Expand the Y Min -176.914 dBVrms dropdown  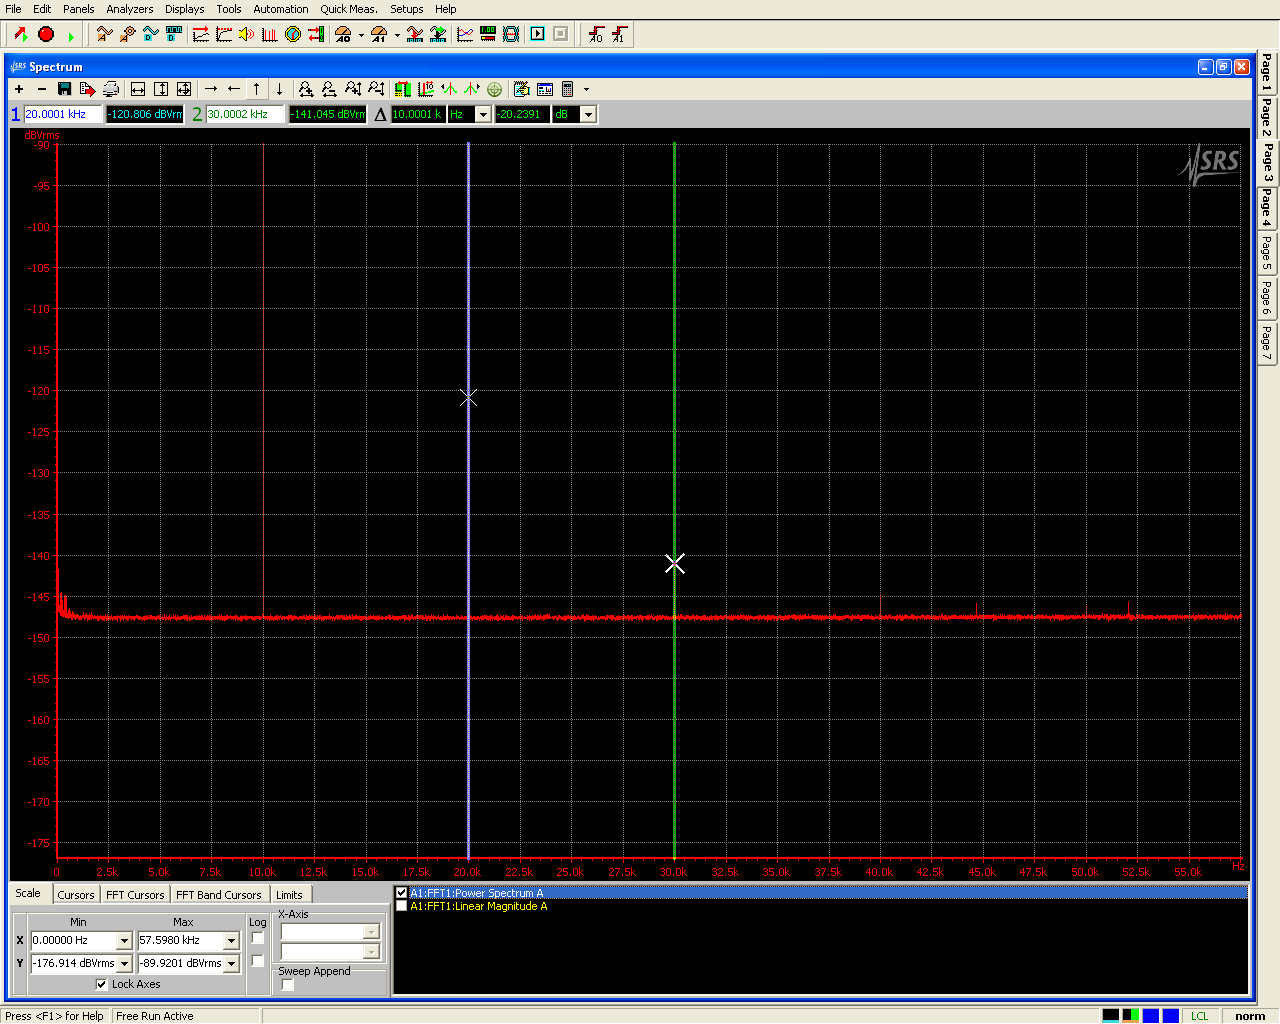(125, 964)
